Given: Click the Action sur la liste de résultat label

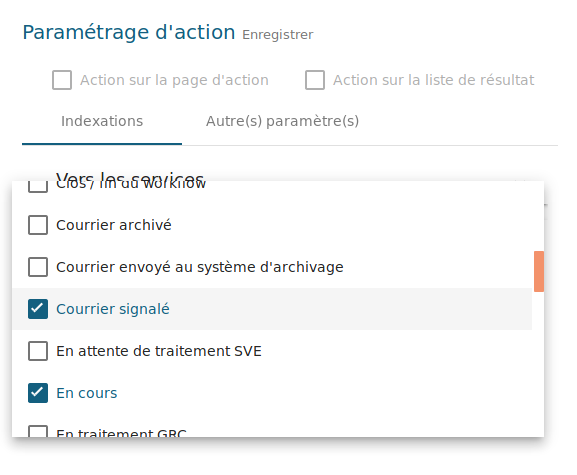Looking at the screenshot, I should click(x=433, y=80).
